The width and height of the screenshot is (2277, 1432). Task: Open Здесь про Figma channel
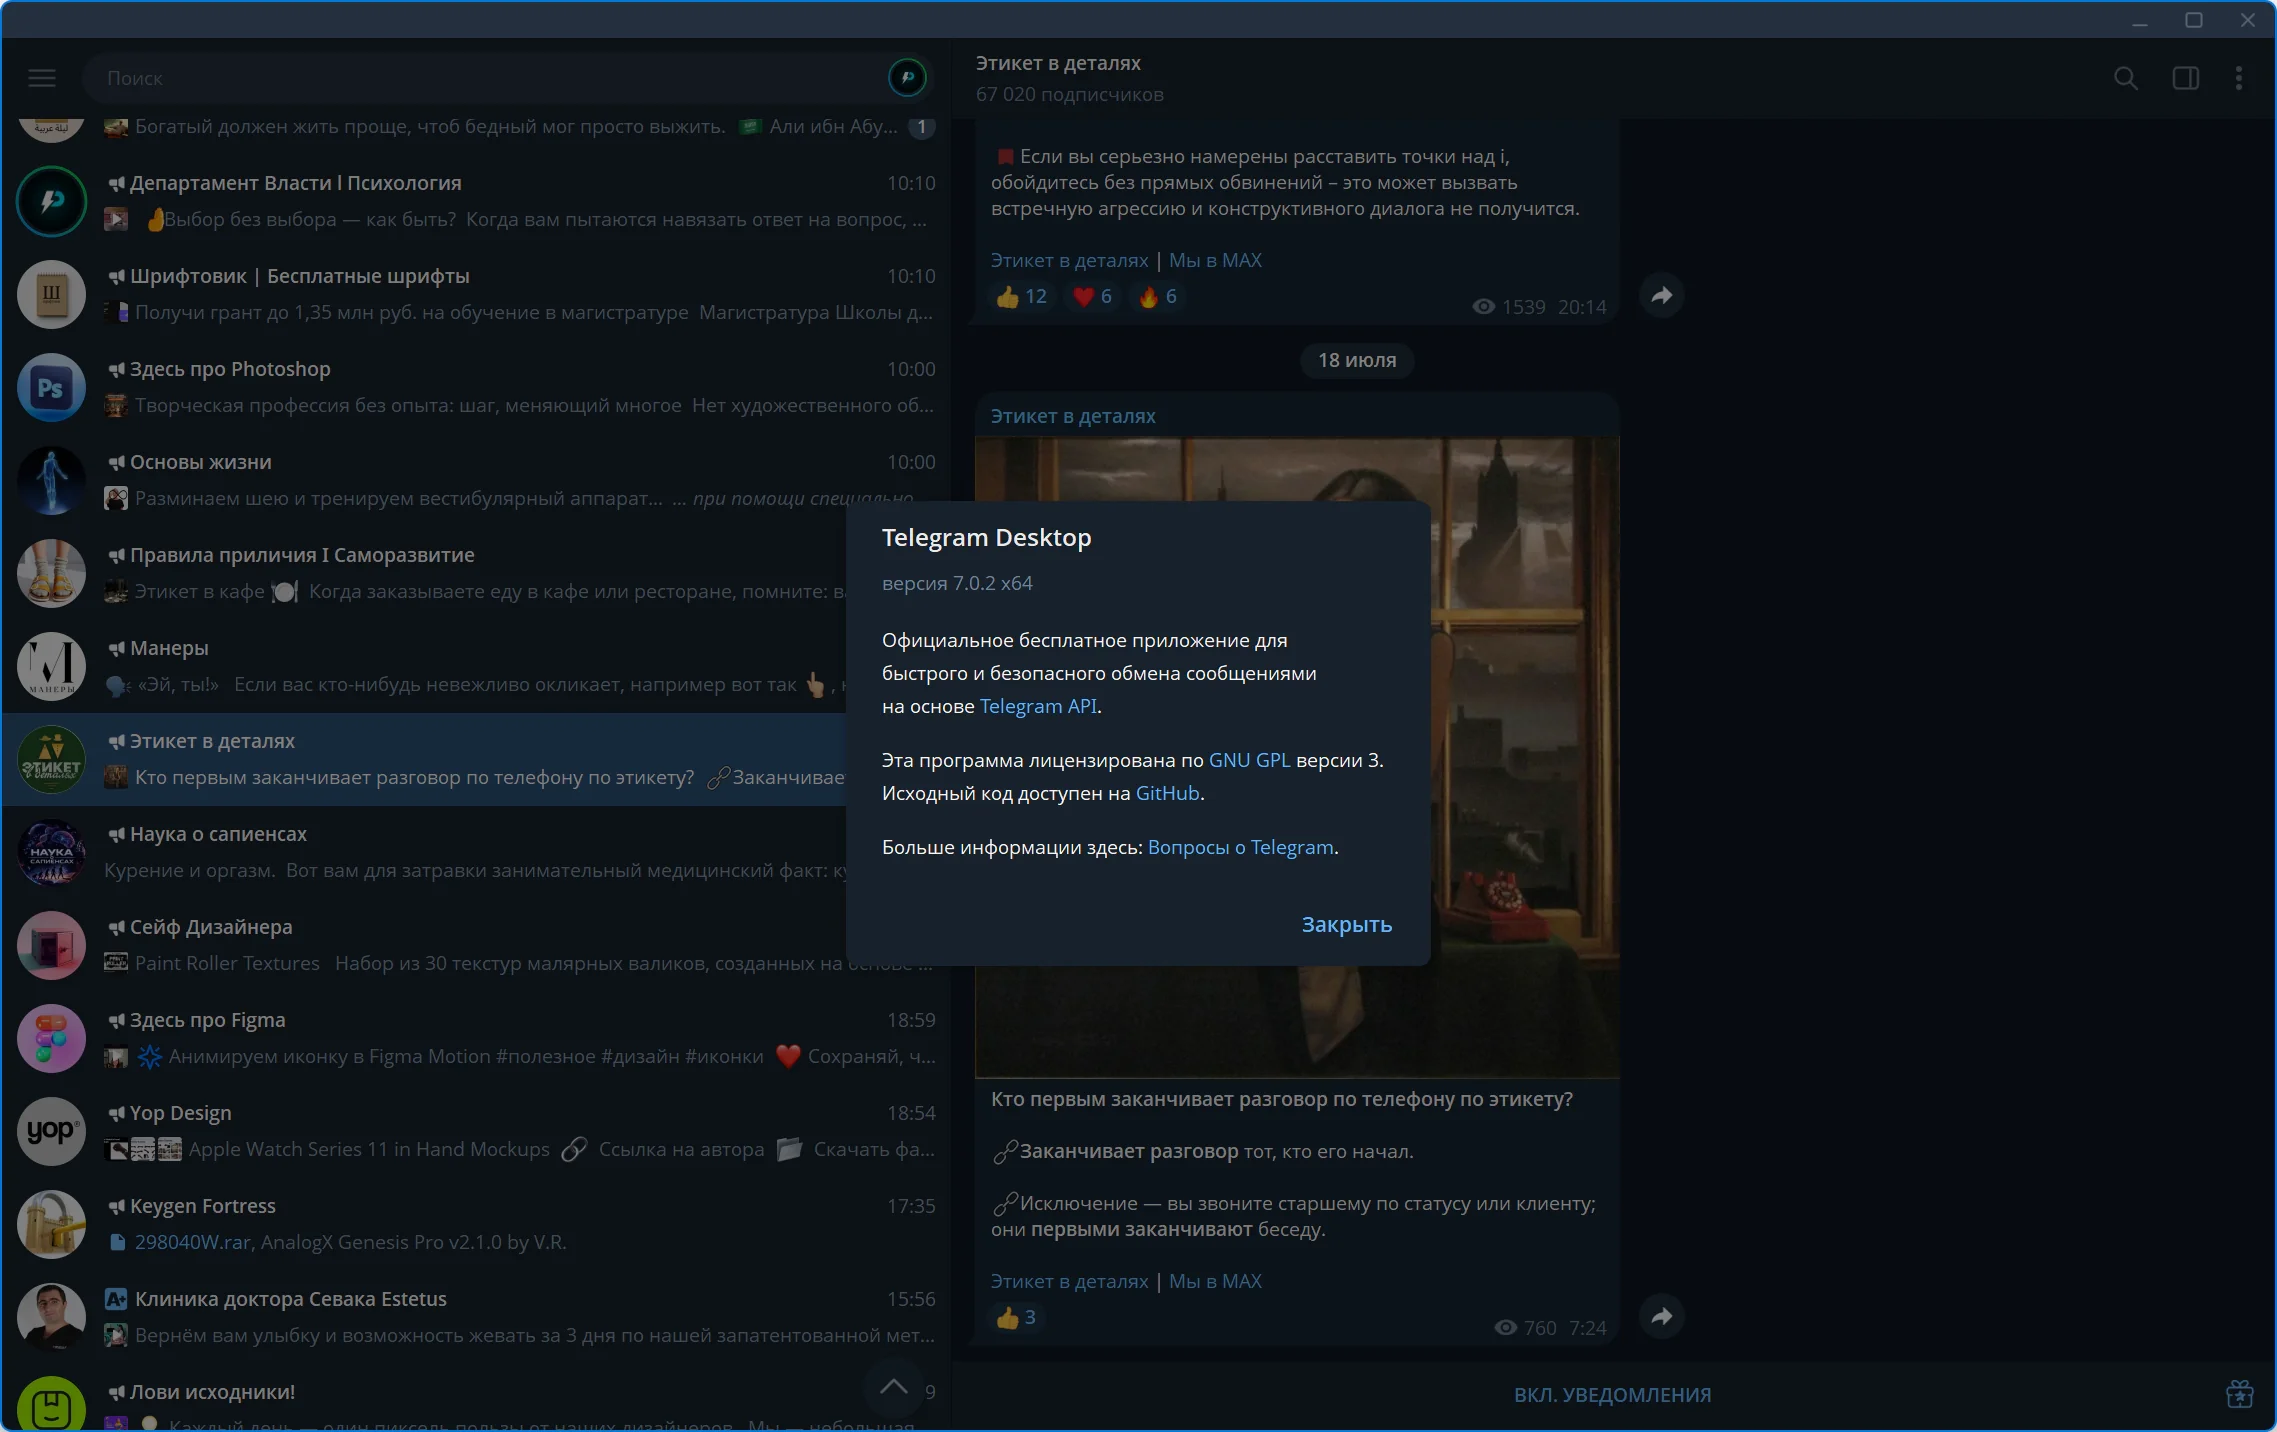point(476,1038)
